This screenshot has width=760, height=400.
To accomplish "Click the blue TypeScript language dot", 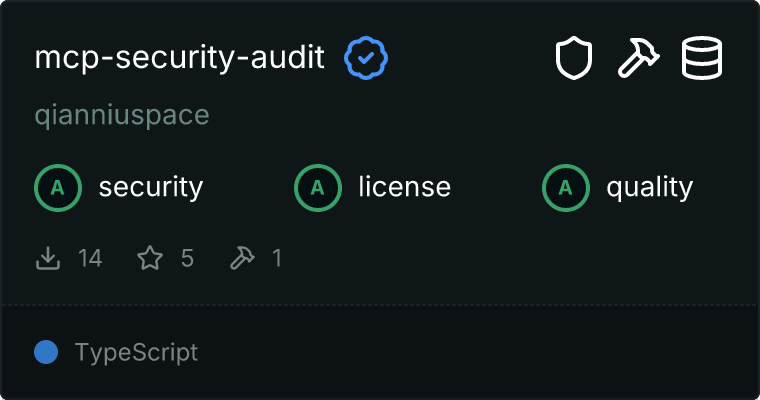I will click(46, 352).
